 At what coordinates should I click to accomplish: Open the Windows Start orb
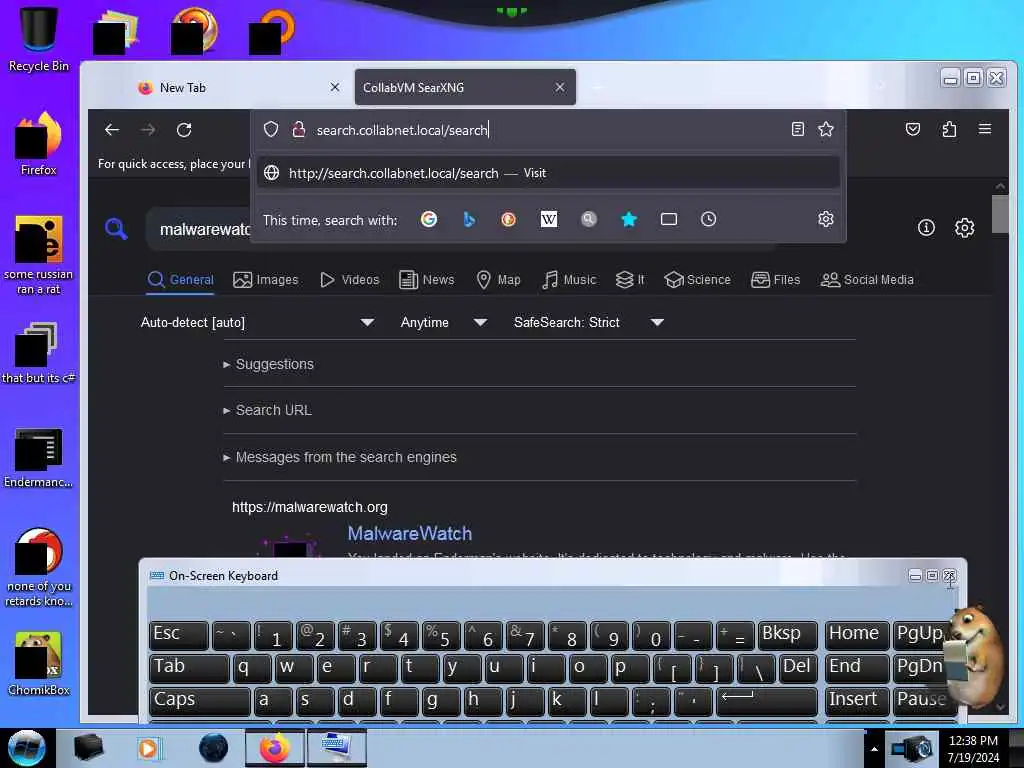coord(27,748)
